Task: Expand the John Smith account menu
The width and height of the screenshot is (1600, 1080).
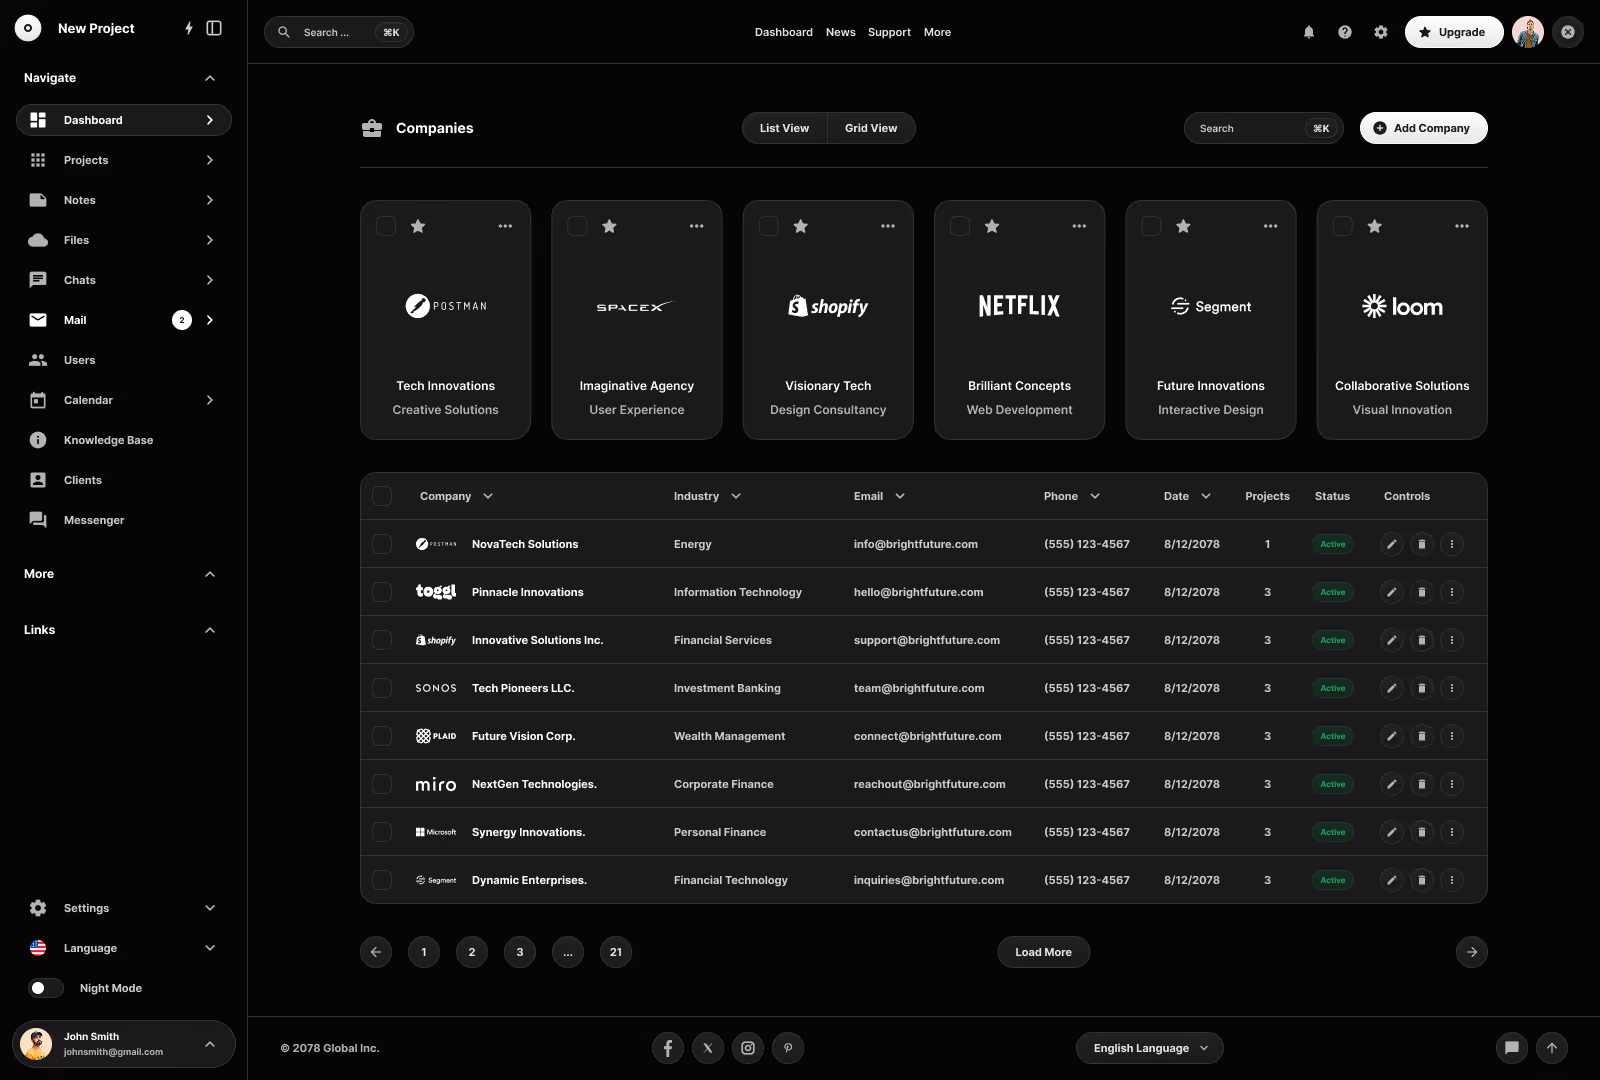Action: (x=210, y=1044)
